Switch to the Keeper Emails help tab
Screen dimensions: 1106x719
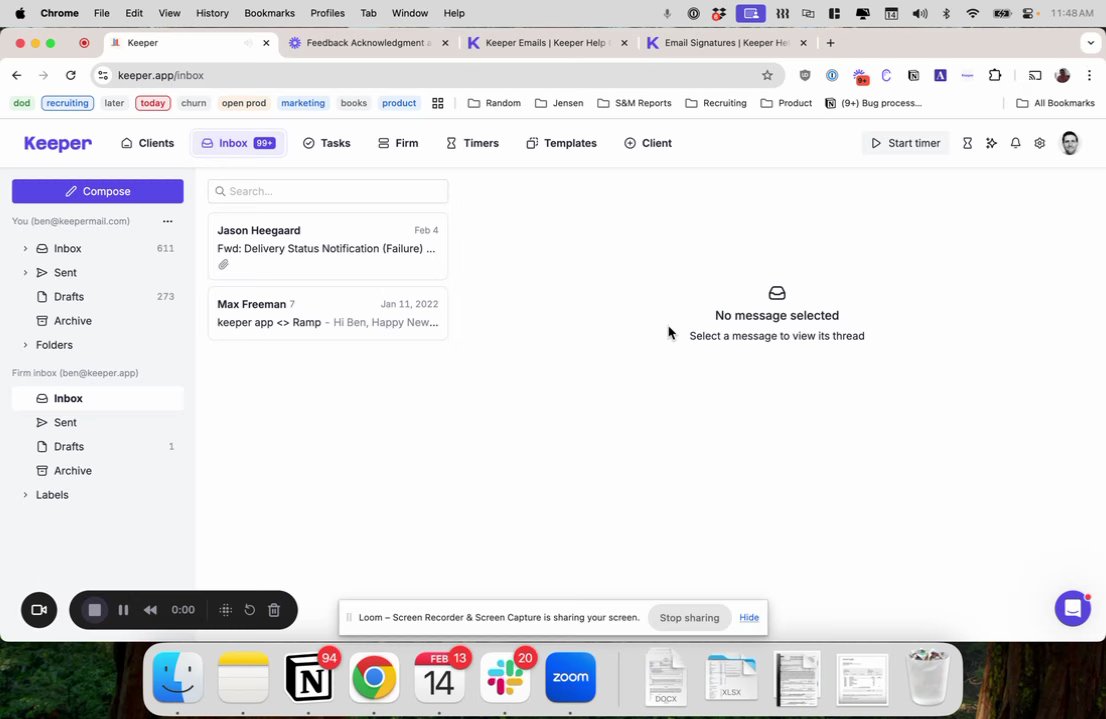click(x=547, y=43)
